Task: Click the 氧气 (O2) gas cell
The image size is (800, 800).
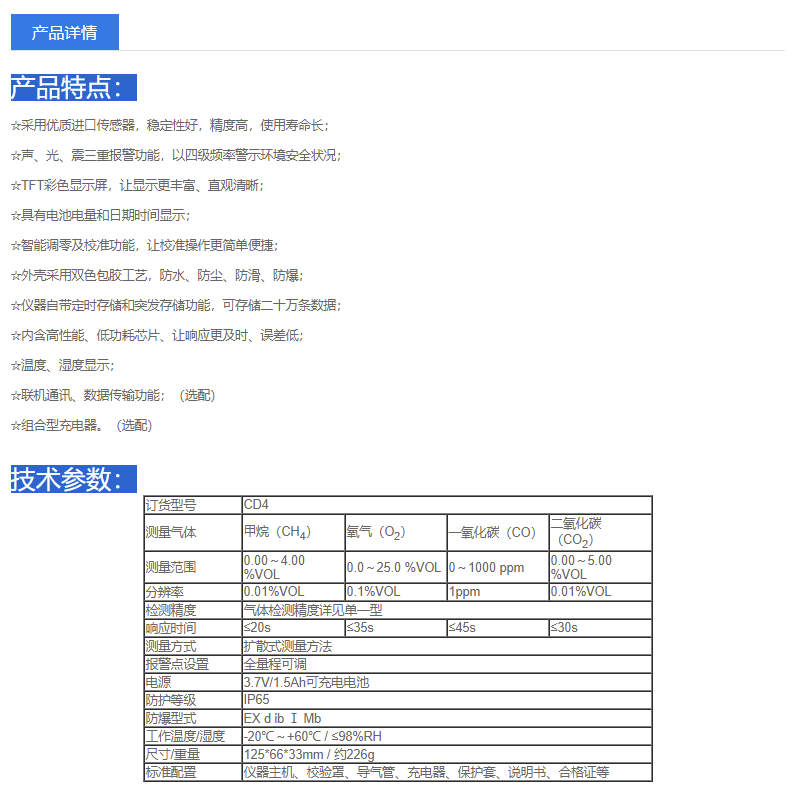Action: [376, 532]
